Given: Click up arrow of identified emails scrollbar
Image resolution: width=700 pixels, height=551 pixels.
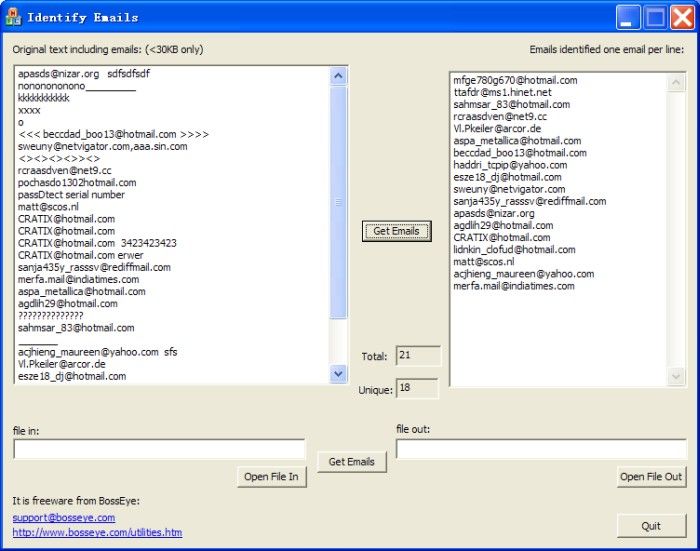Looking at the screenshot, I should 676,83.
